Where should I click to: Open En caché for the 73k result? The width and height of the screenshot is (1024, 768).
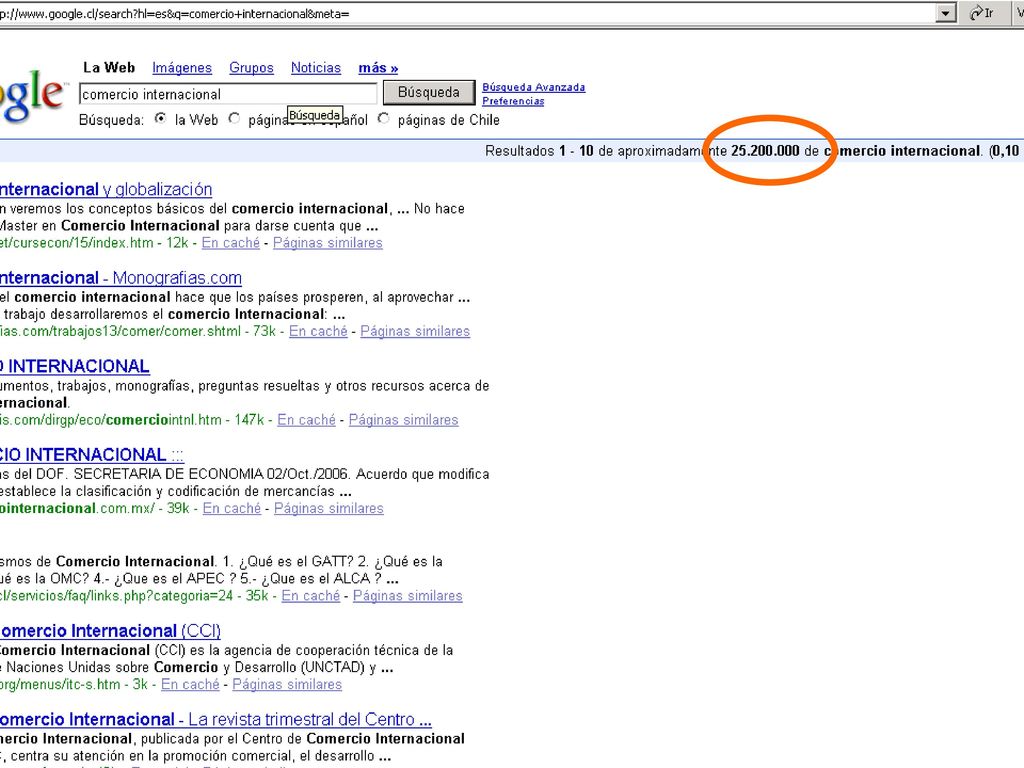318,331
